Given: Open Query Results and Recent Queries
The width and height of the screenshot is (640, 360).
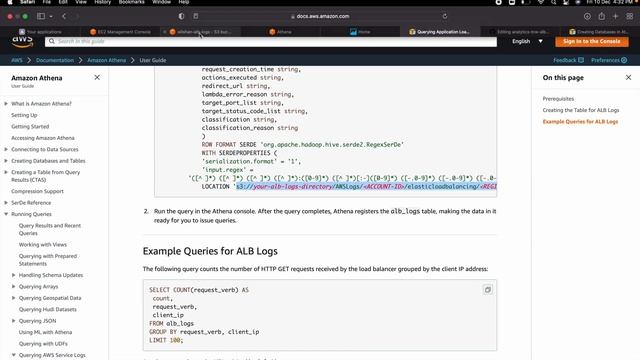Looking at the screenshot, I should [50, 229].
